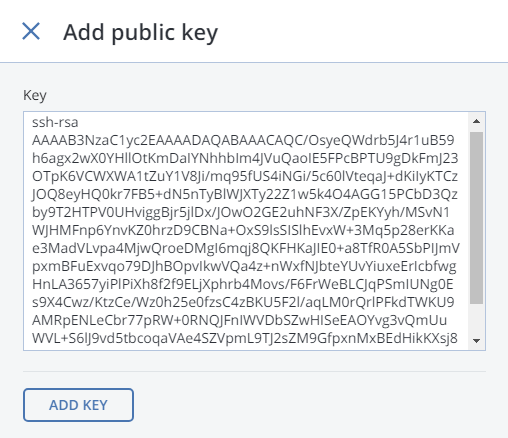508x438 pixels.
Task: Place cursor in line starting HnLA3657yiP
Action: (243, 284)
